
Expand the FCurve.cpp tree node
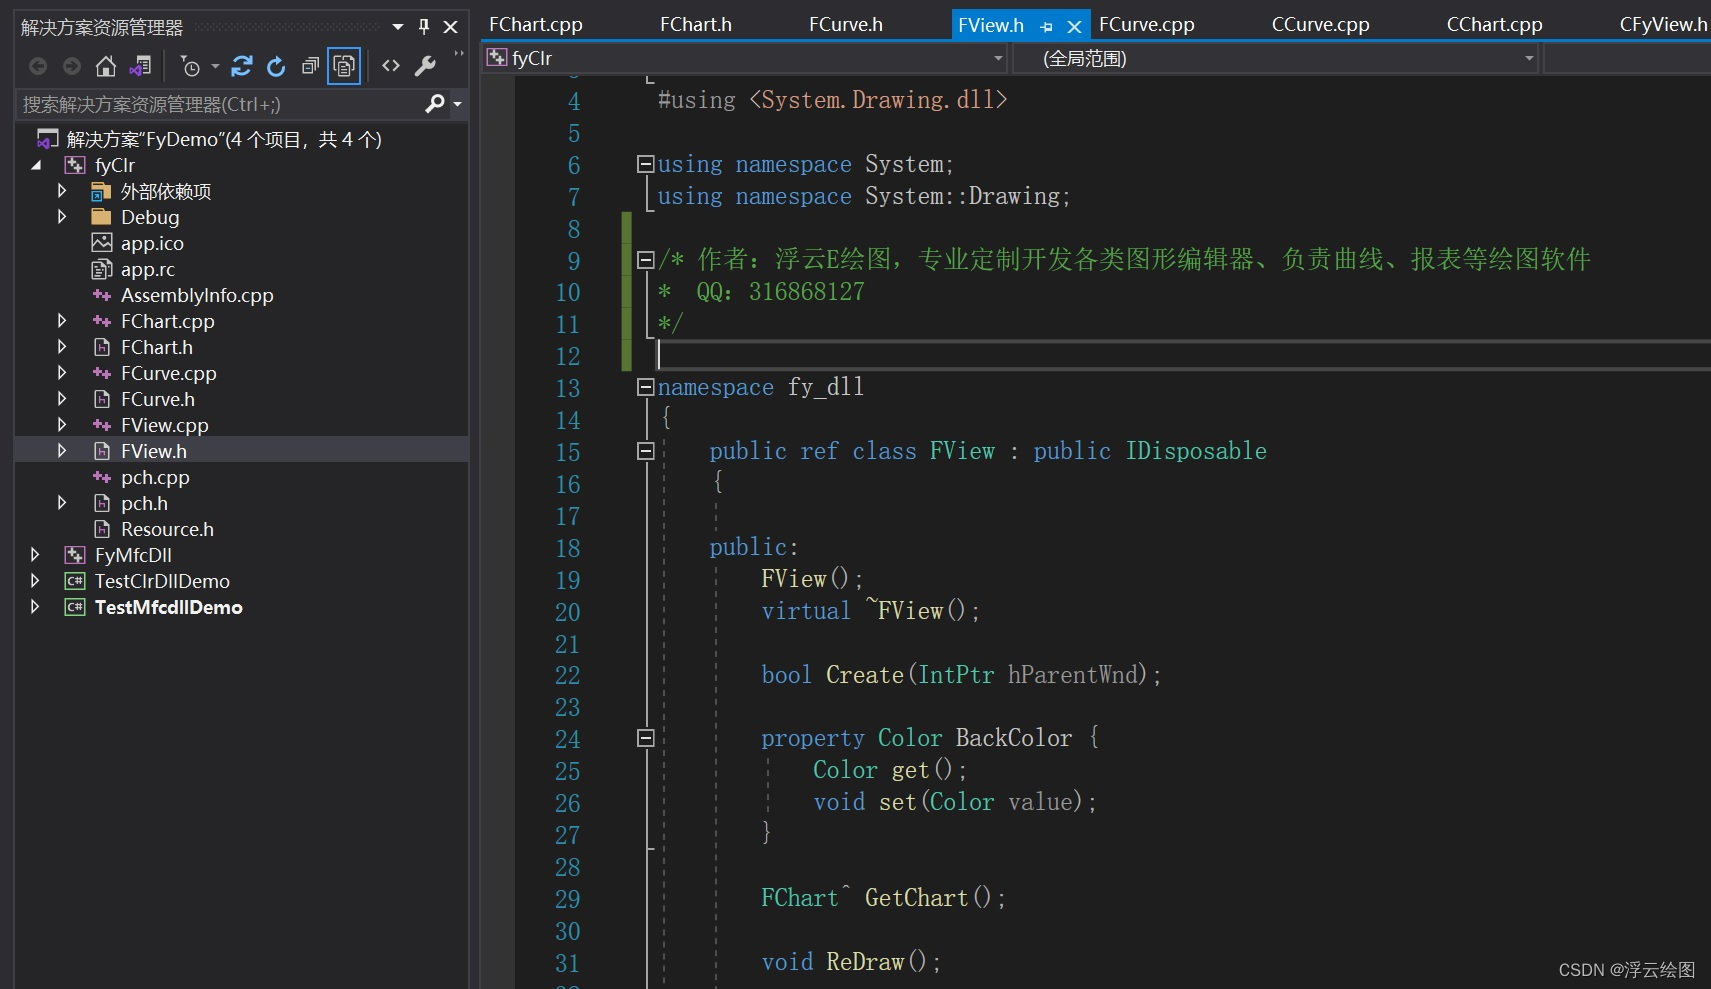pos(62,372)
